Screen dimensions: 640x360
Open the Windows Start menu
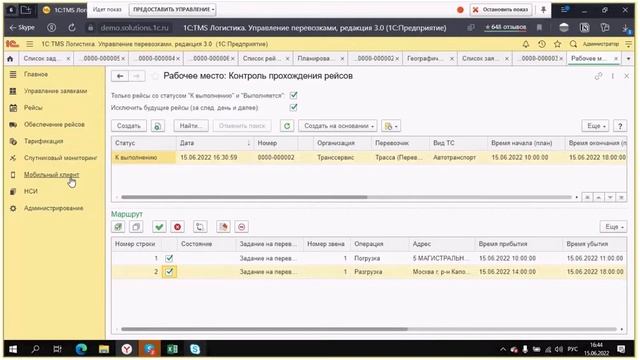click(13, 349)
